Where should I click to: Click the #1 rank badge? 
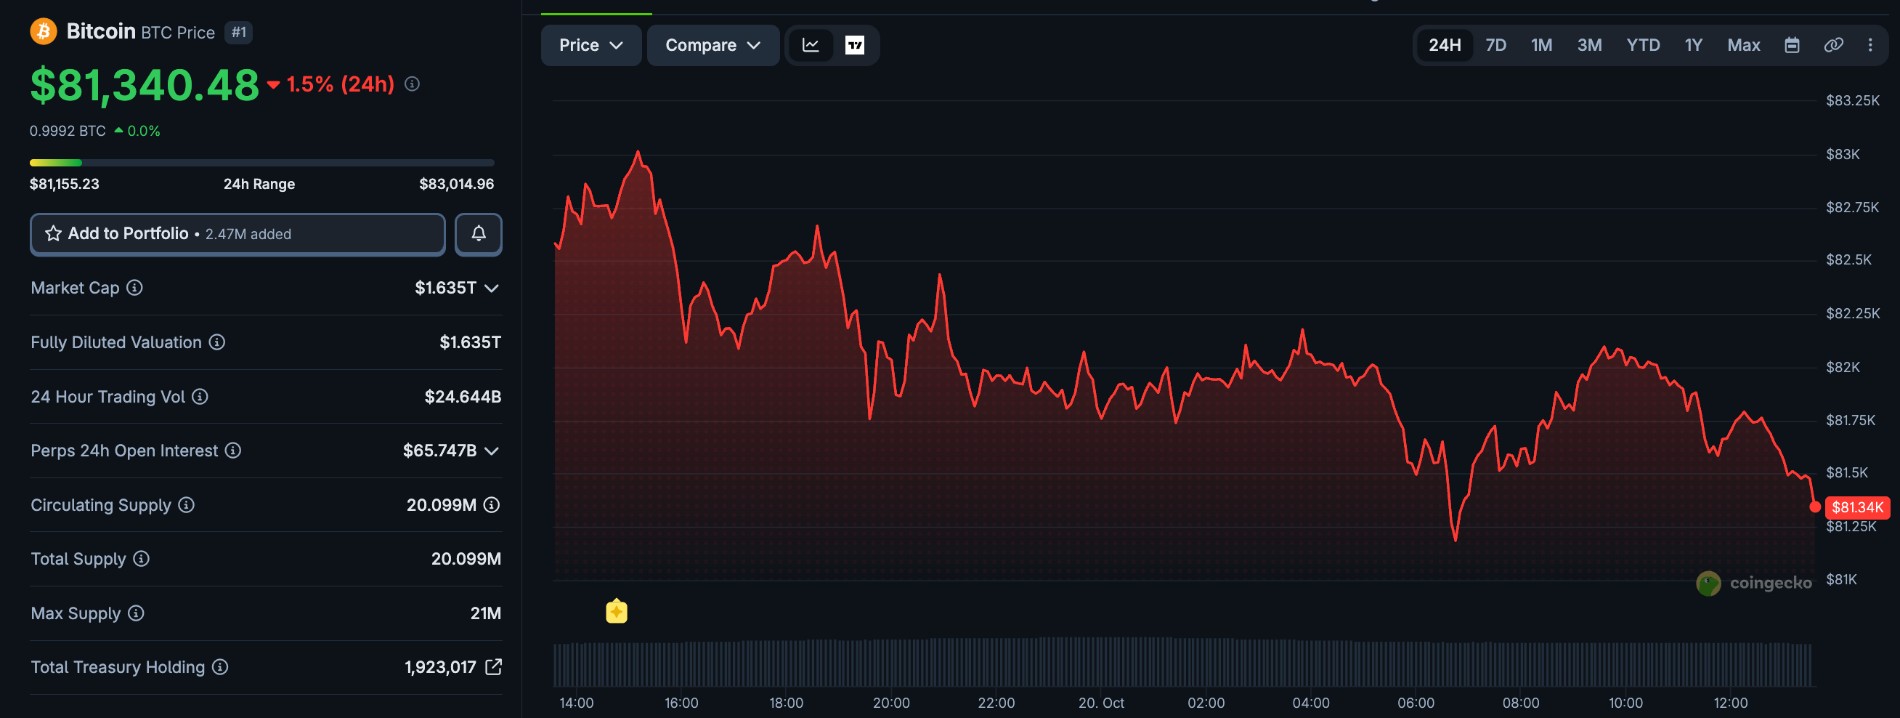(x=239, y=32)
